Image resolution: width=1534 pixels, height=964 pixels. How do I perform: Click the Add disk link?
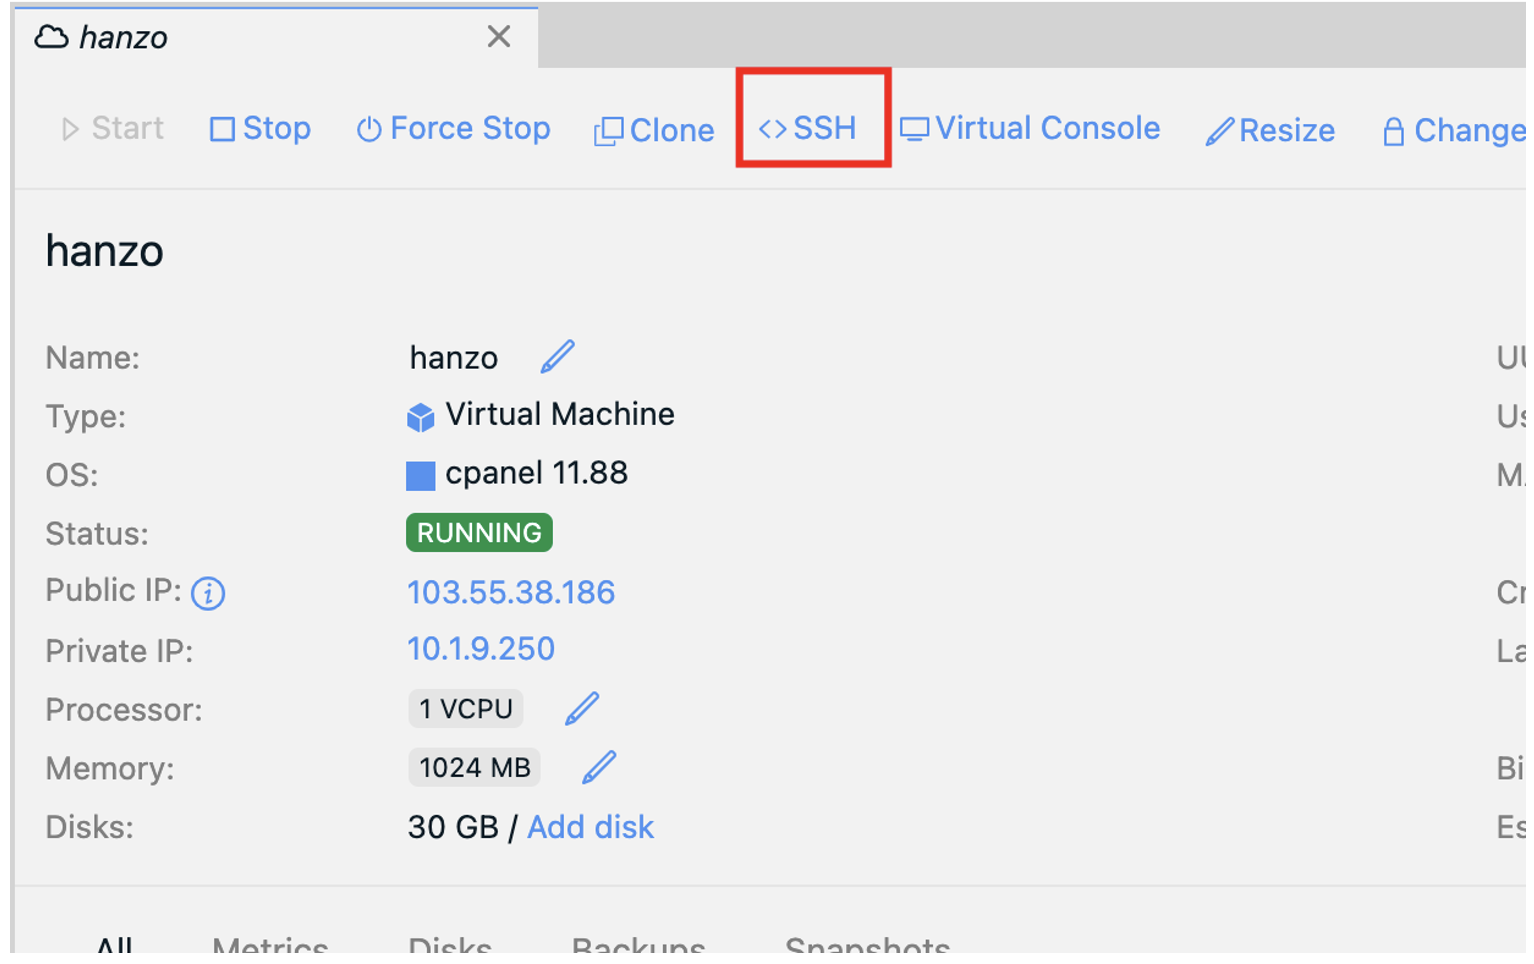click(590, 827)
